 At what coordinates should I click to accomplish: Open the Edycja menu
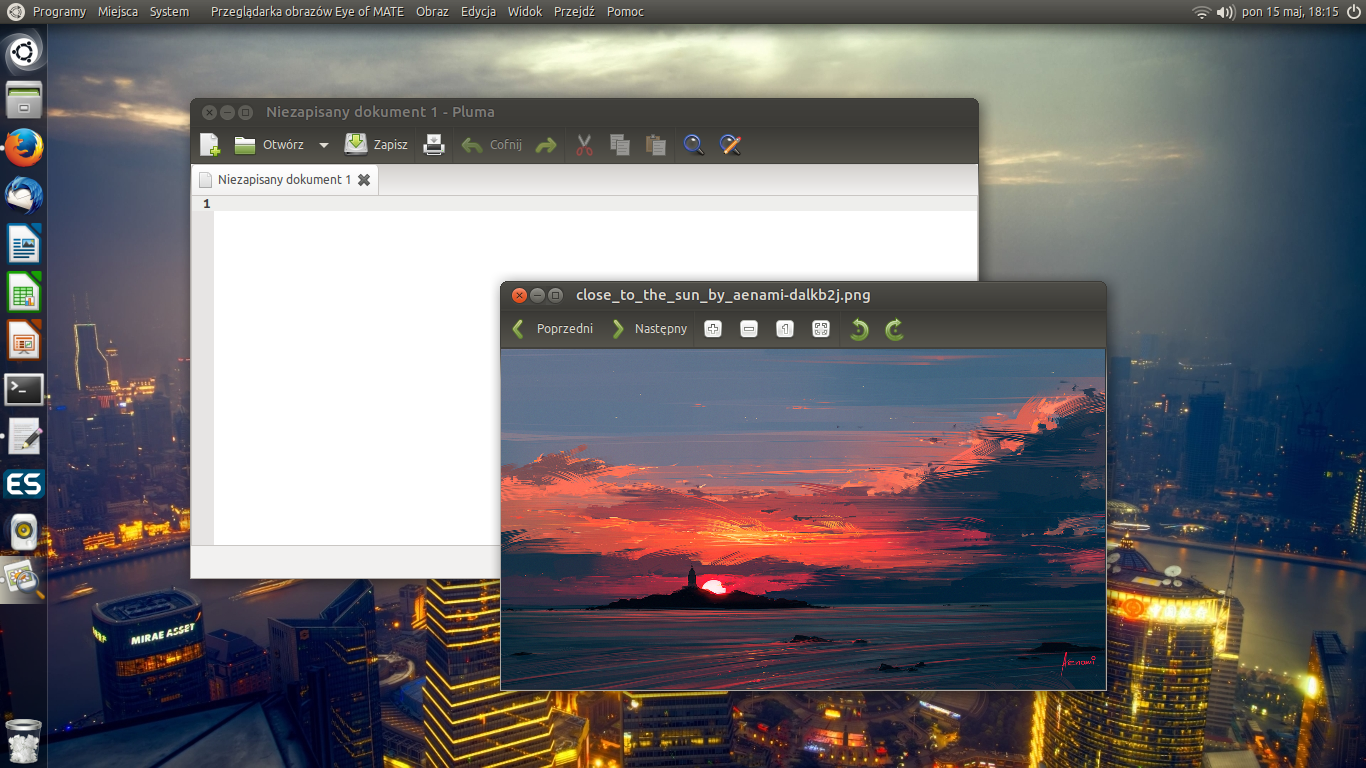(478, 12)
